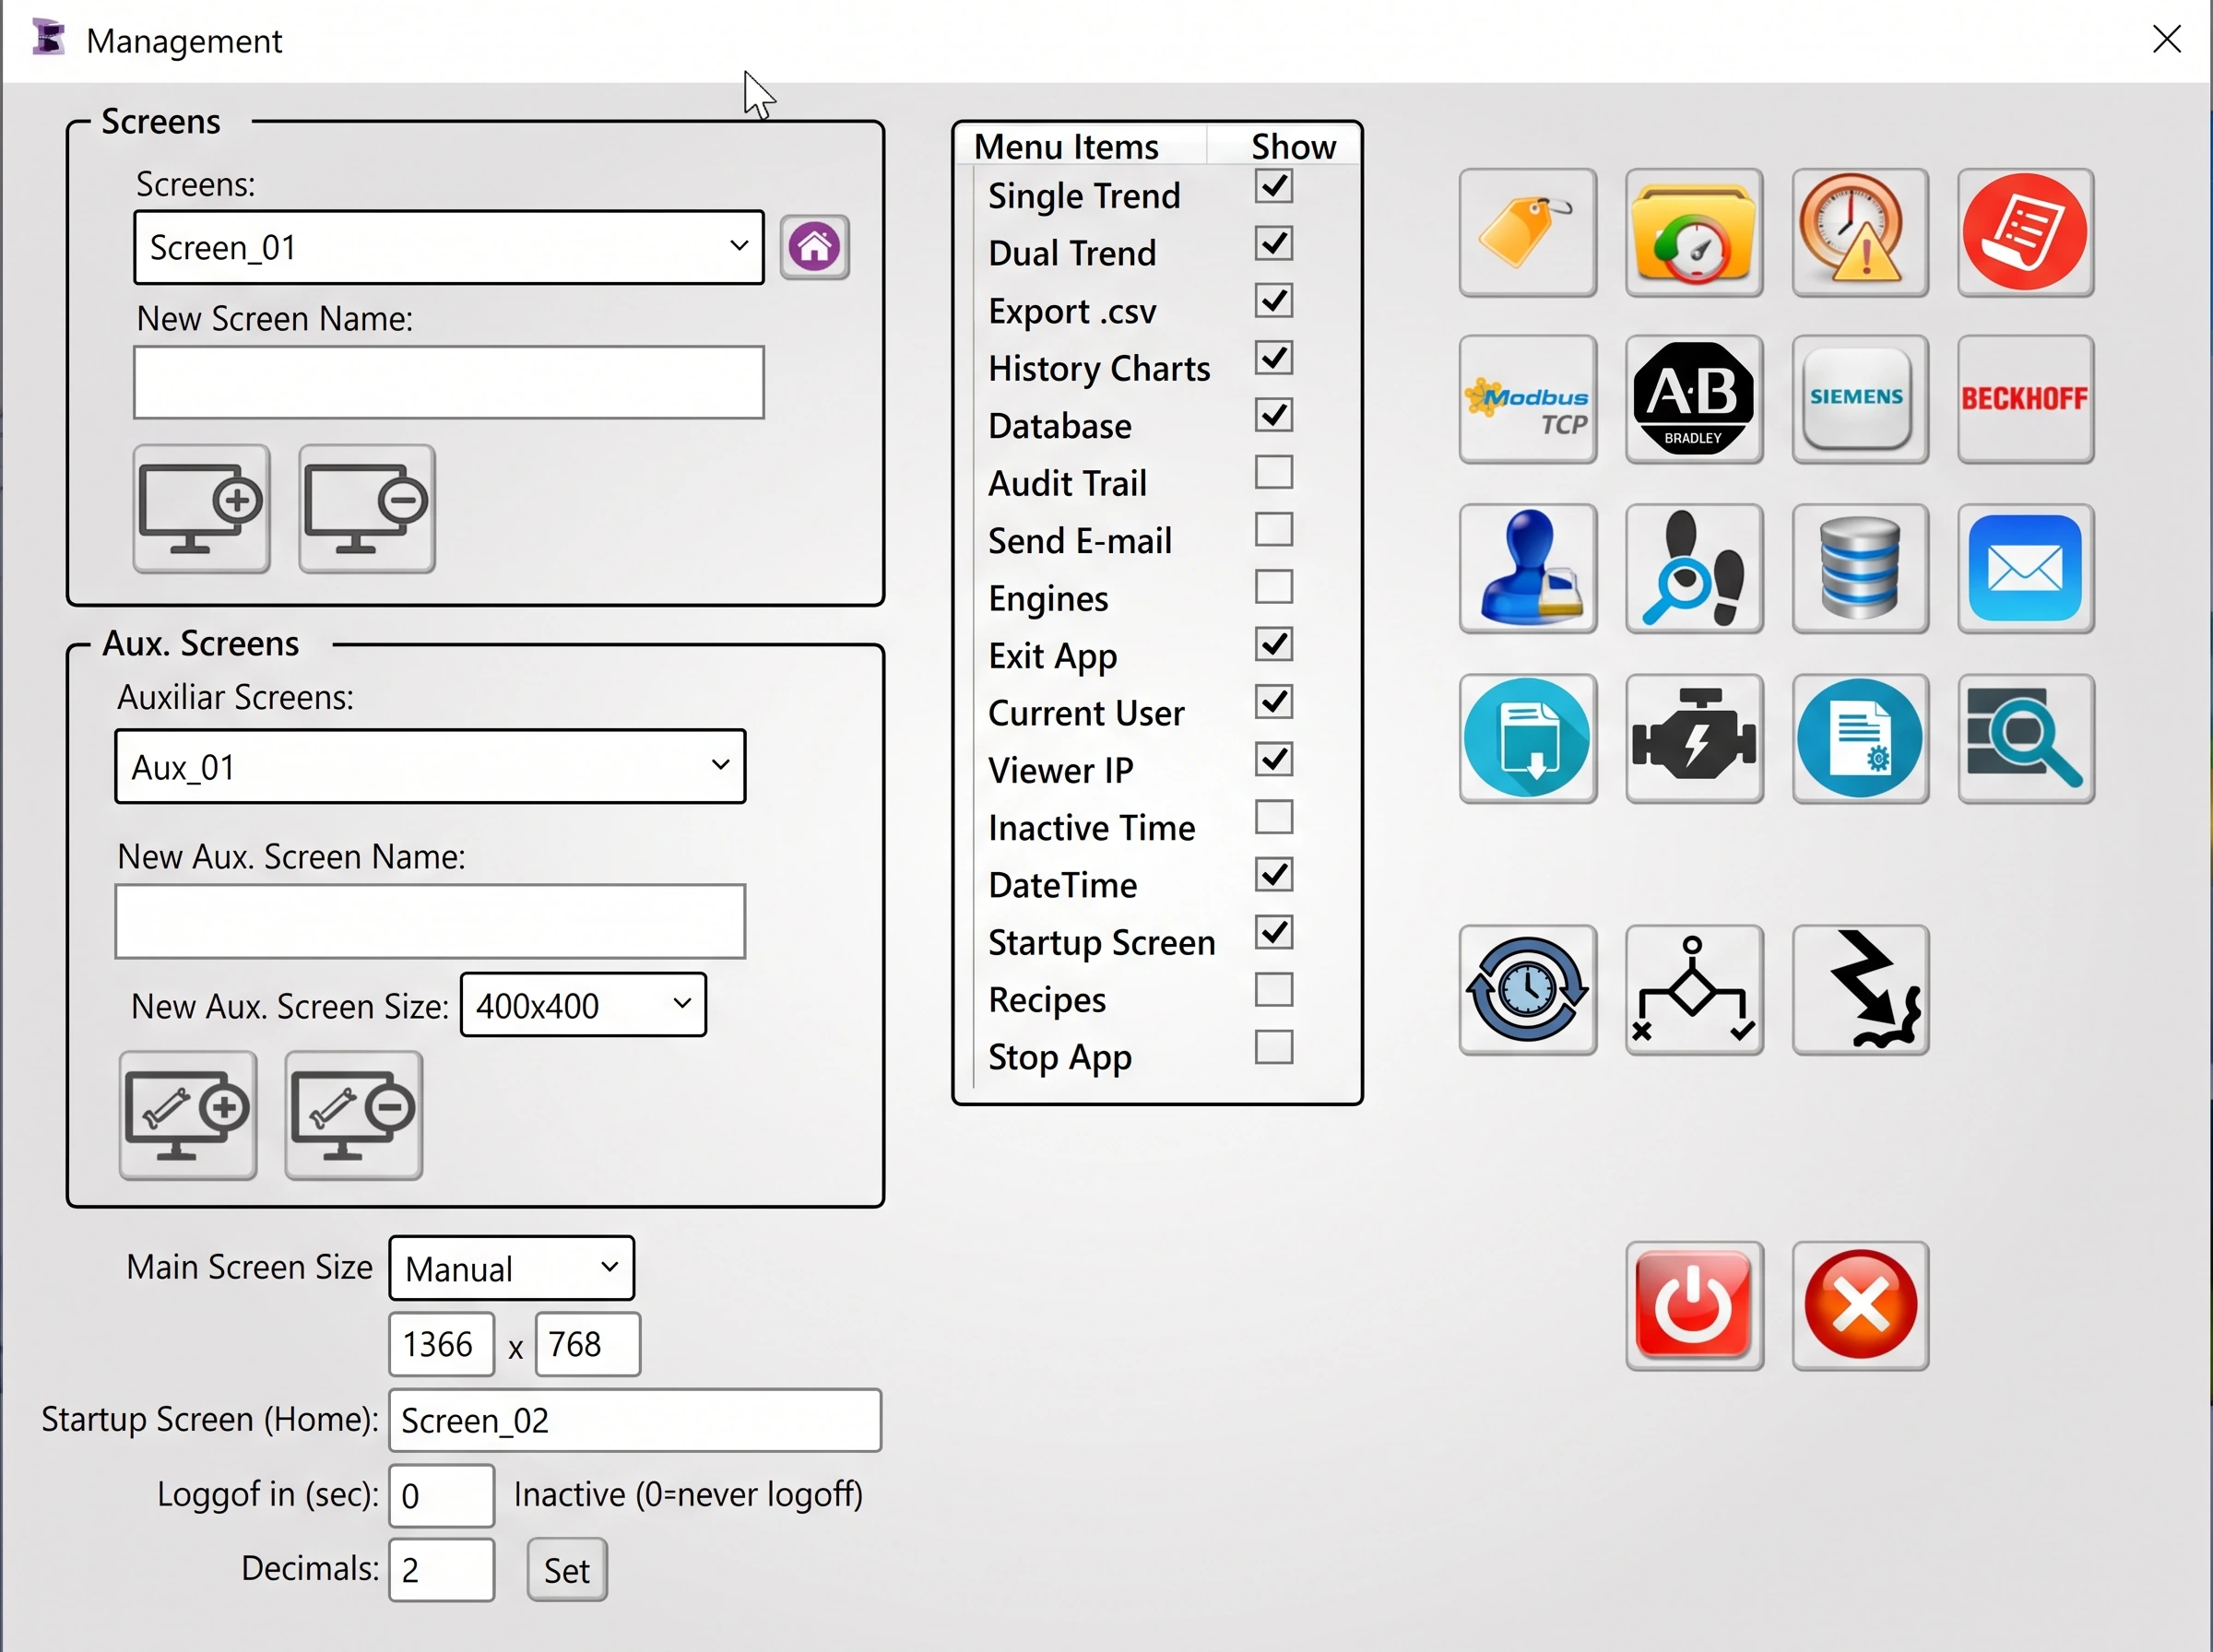The height and width of the screenshot is (1652, 2213).
Task: Uncheck the Single Trend show checkbox
Action: 1274,186
